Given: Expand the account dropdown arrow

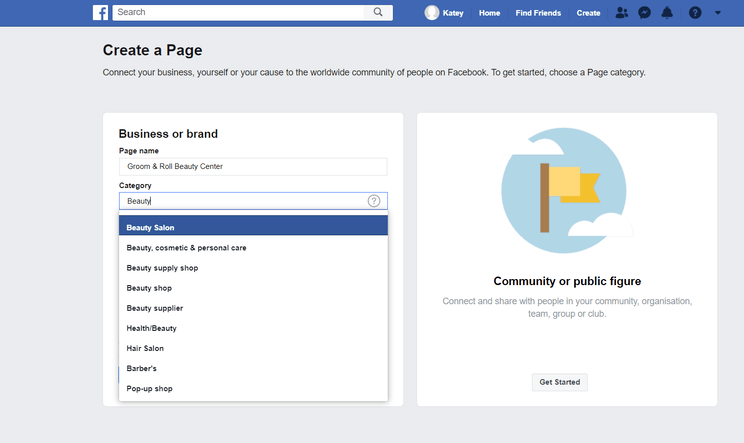Looking at the screenshot, I should (x=718, y=13).
